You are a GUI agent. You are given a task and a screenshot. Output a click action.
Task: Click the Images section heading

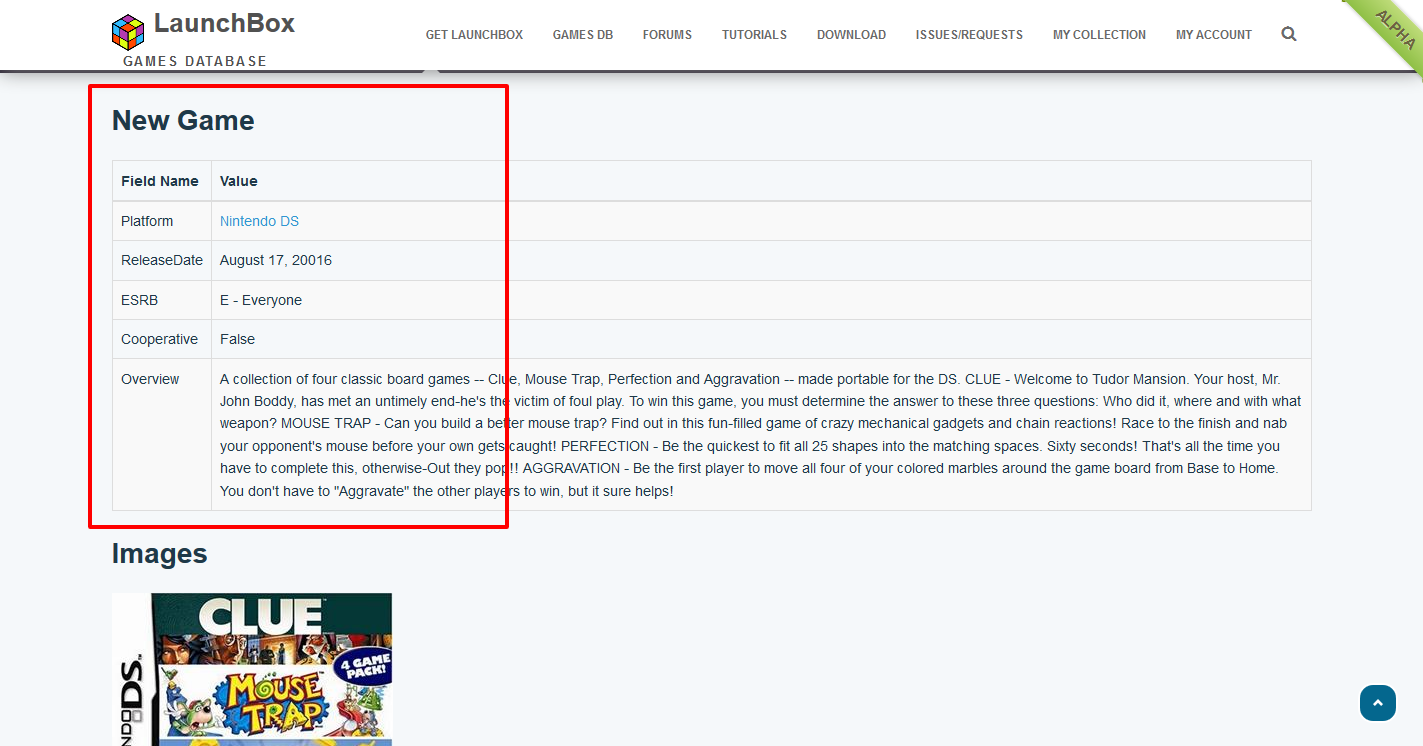(x=159, y=553)
